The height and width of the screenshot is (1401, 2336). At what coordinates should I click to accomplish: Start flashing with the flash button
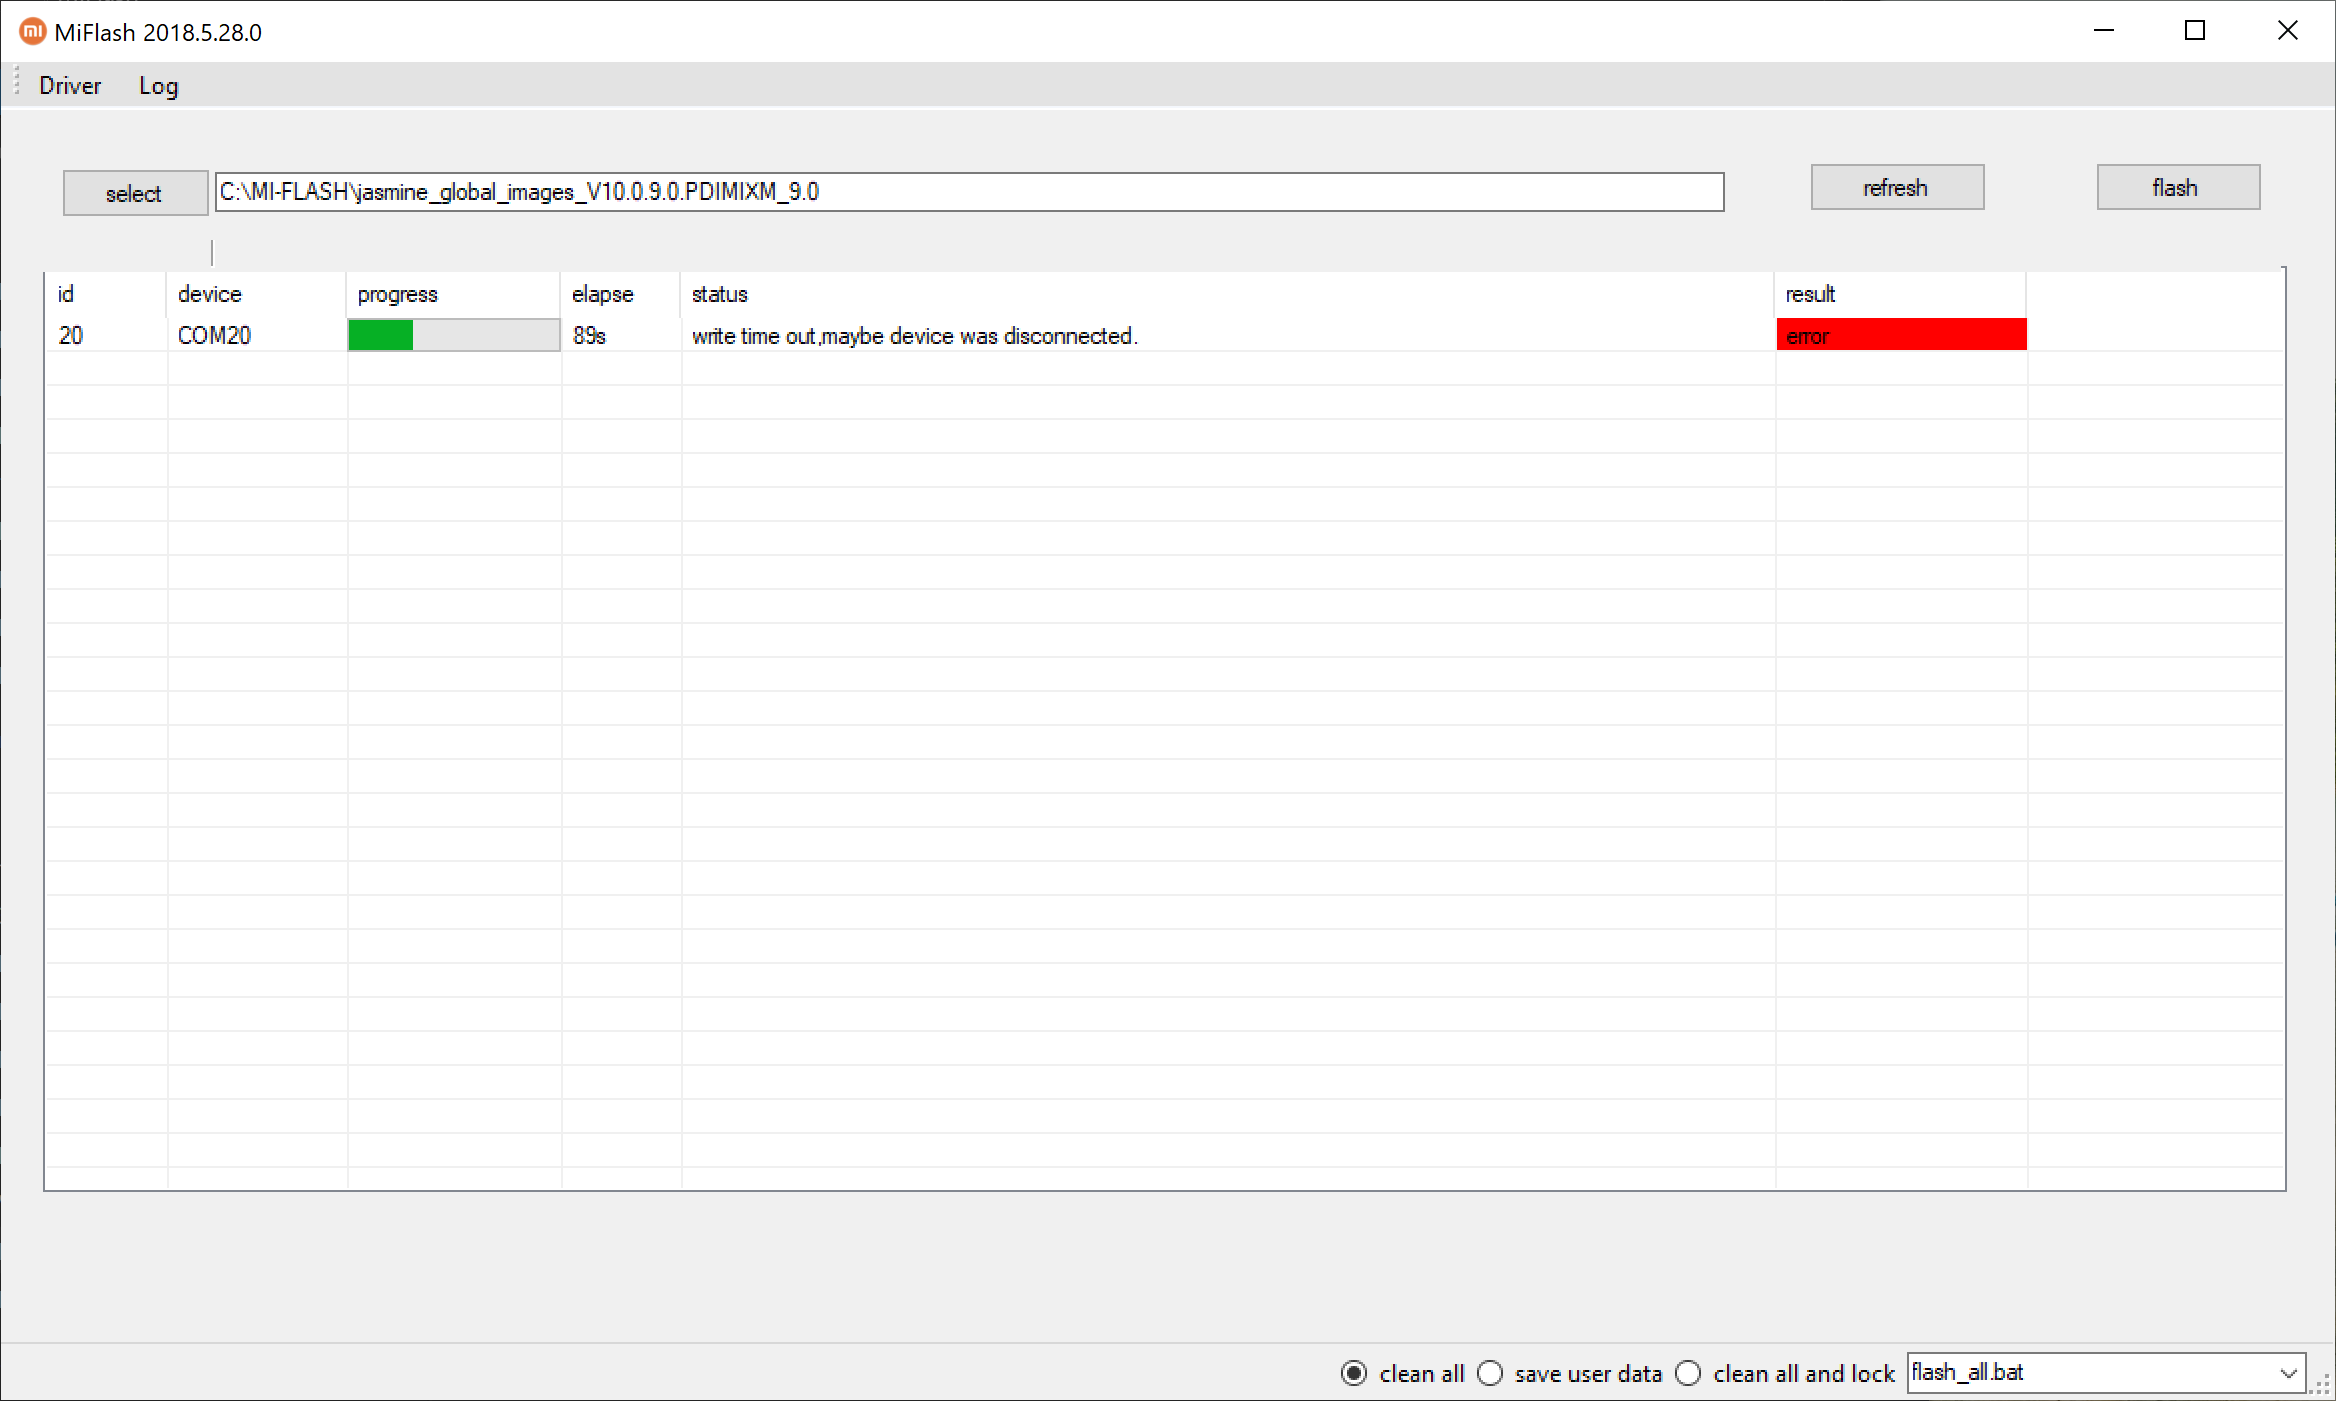click(x=2177, y=188)
